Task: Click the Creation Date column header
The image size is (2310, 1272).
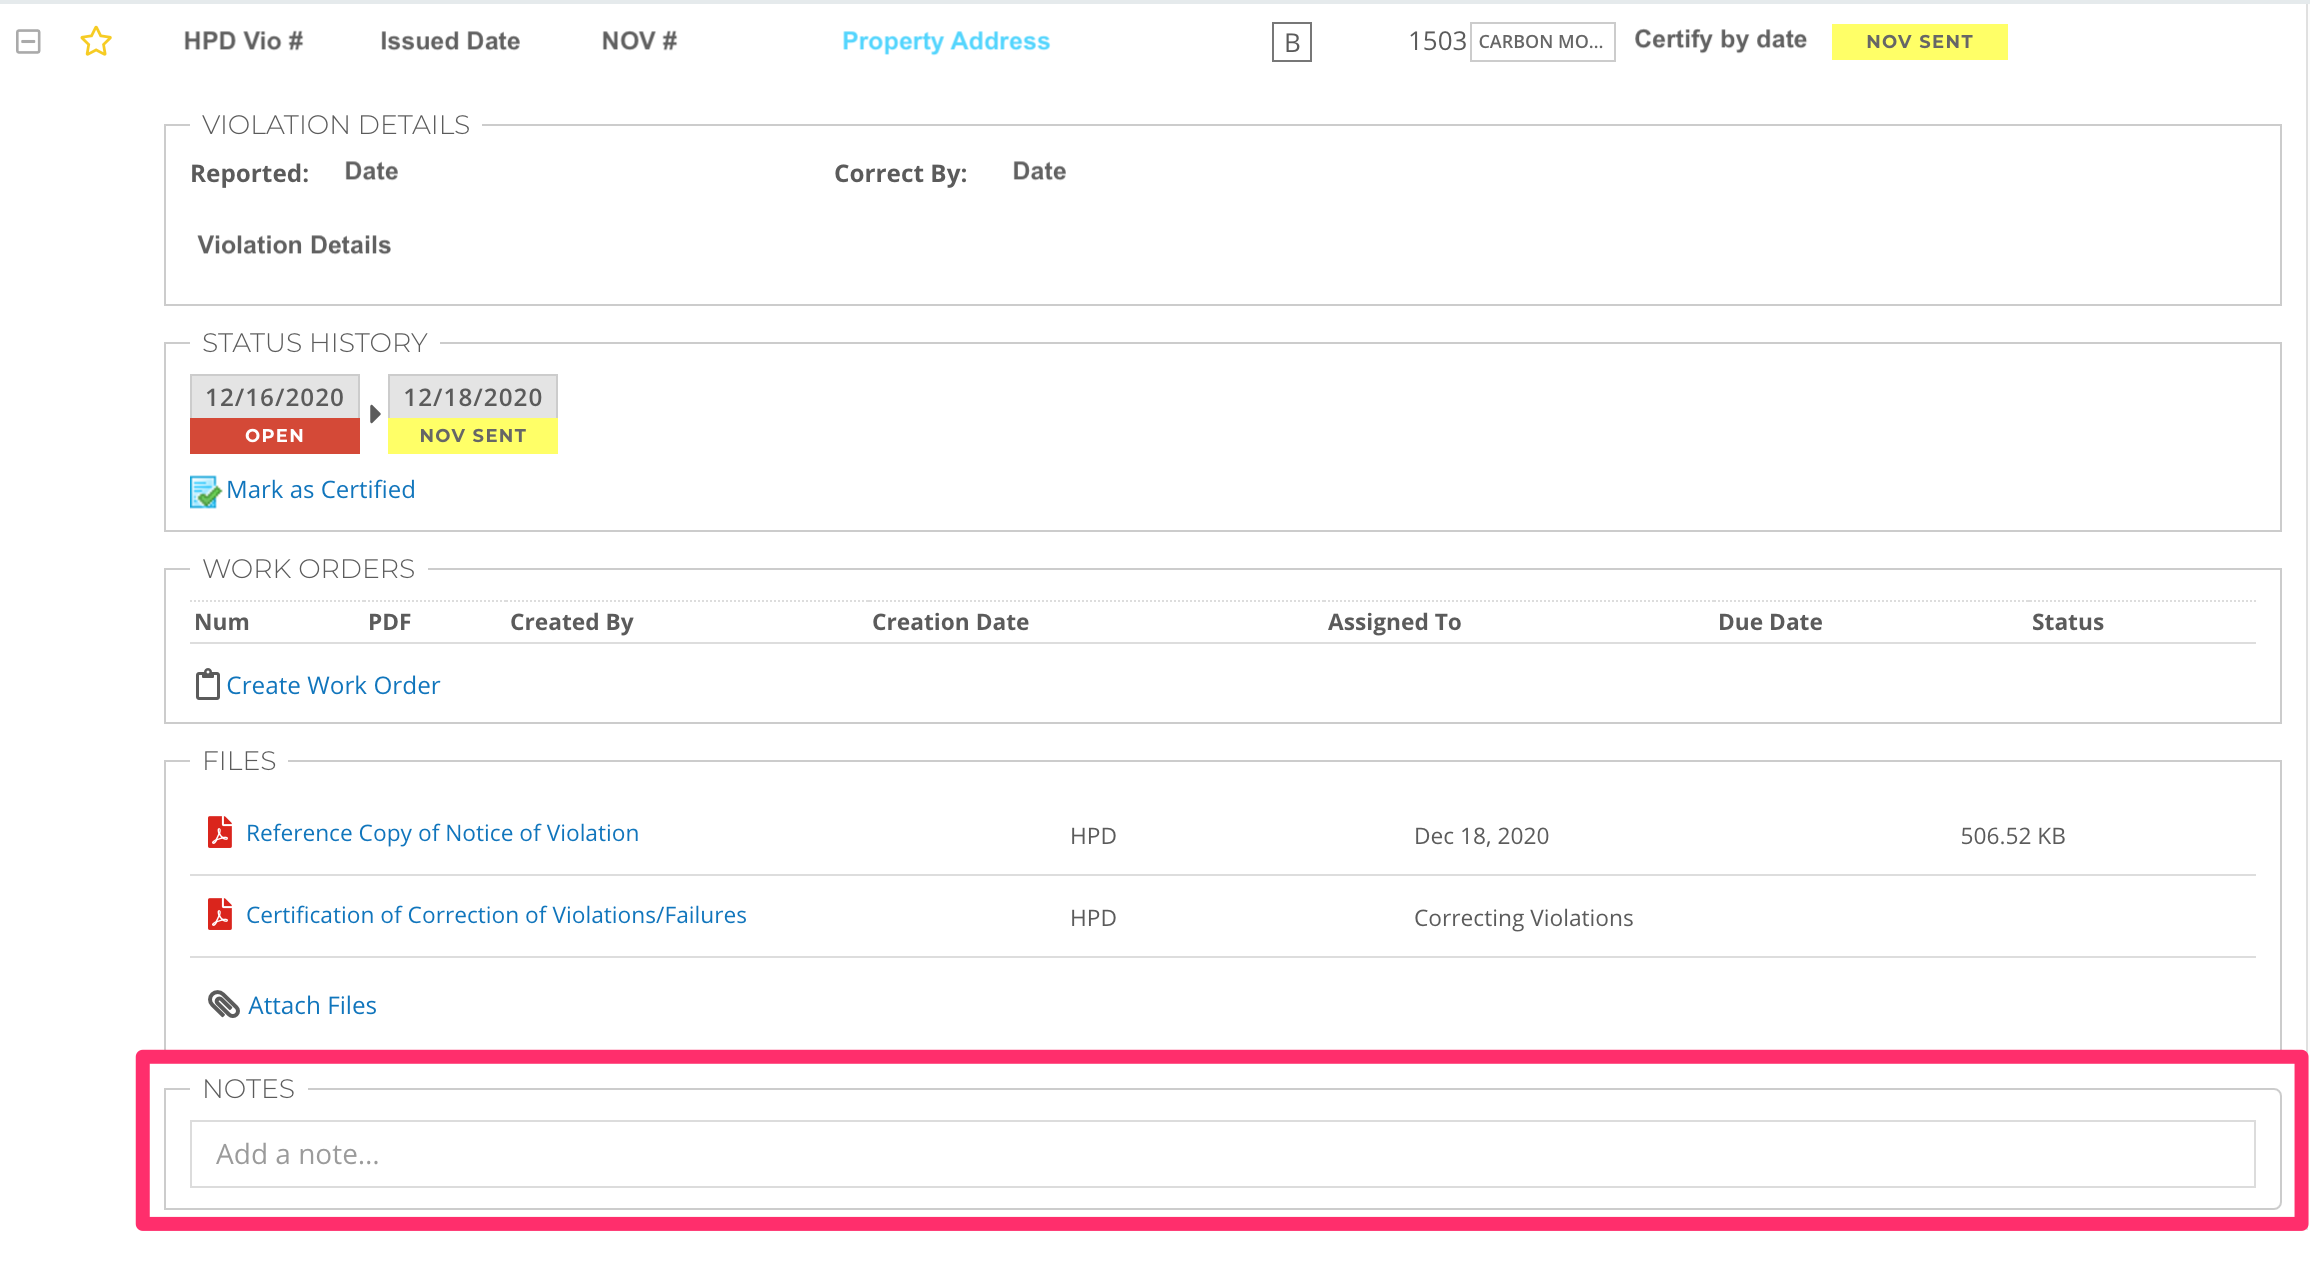Action: (950, 622)
